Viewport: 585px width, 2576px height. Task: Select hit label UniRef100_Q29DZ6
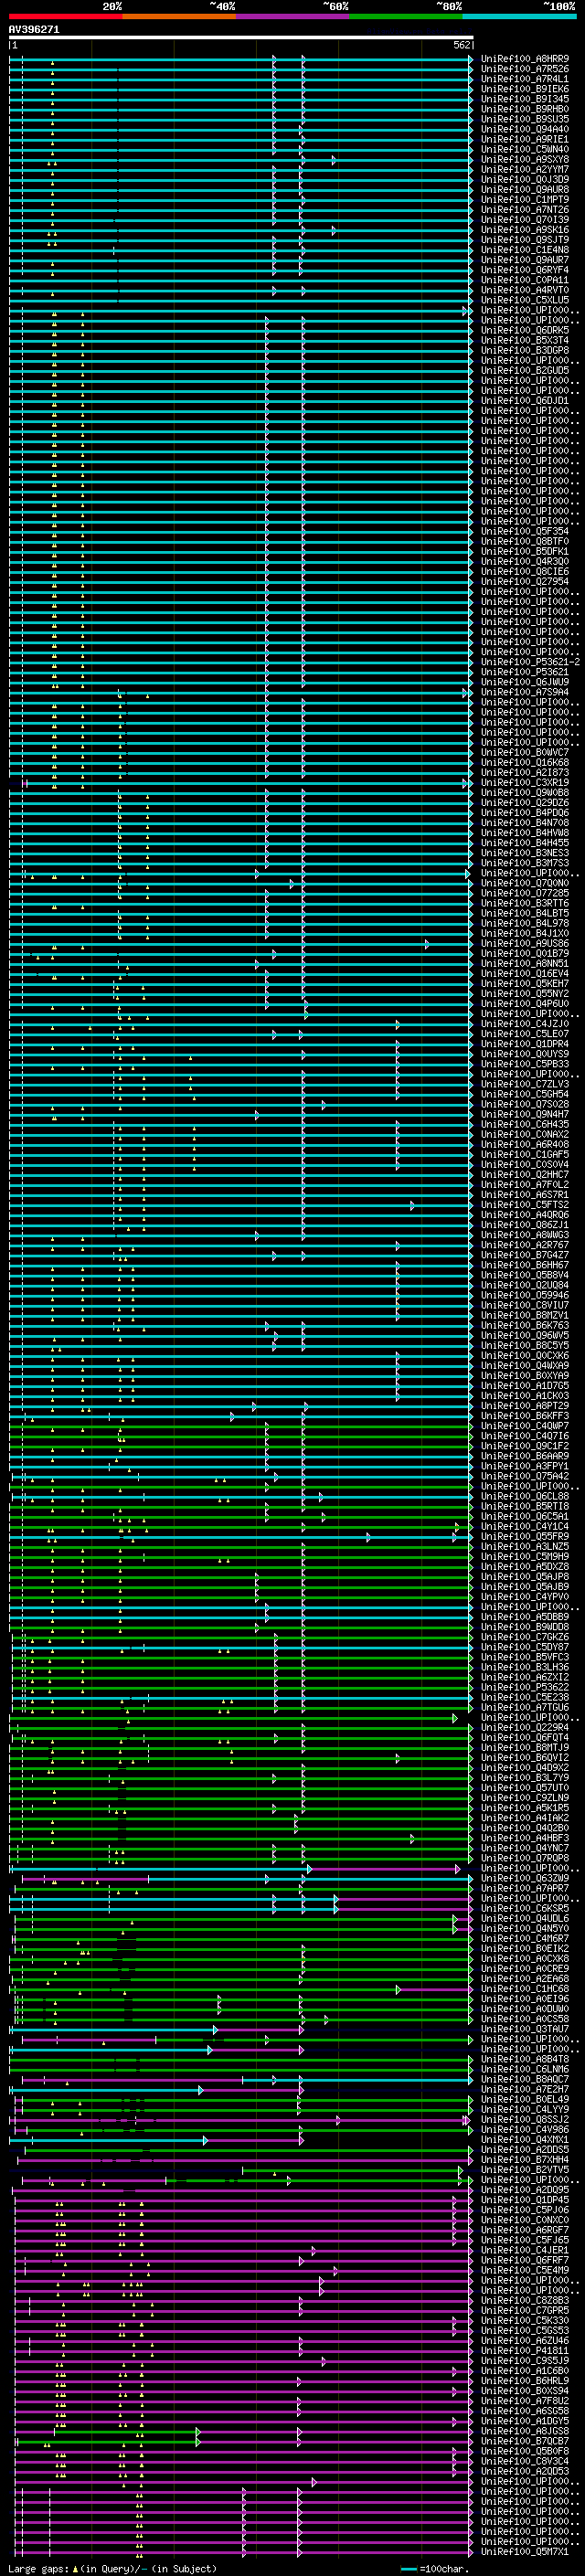coord(525,802)
